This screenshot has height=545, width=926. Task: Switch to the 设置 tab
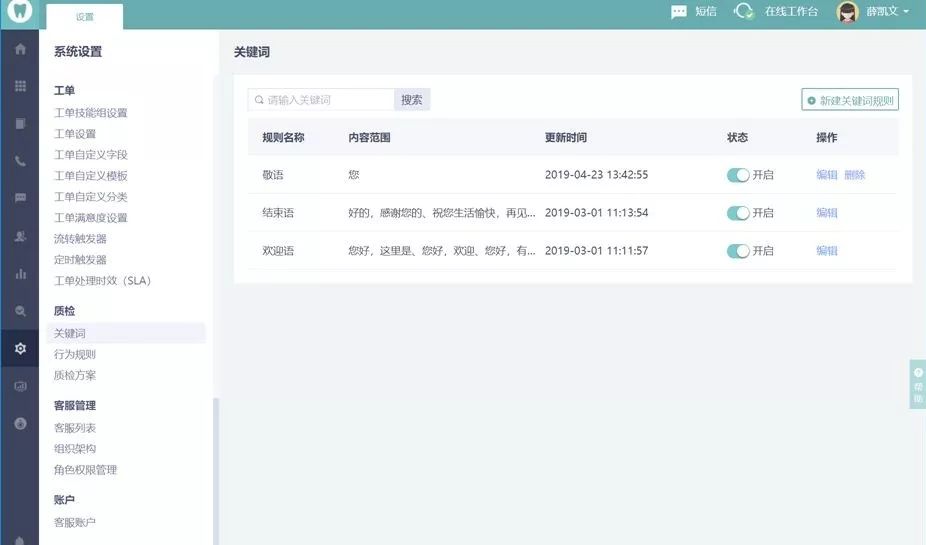(85, 17)
